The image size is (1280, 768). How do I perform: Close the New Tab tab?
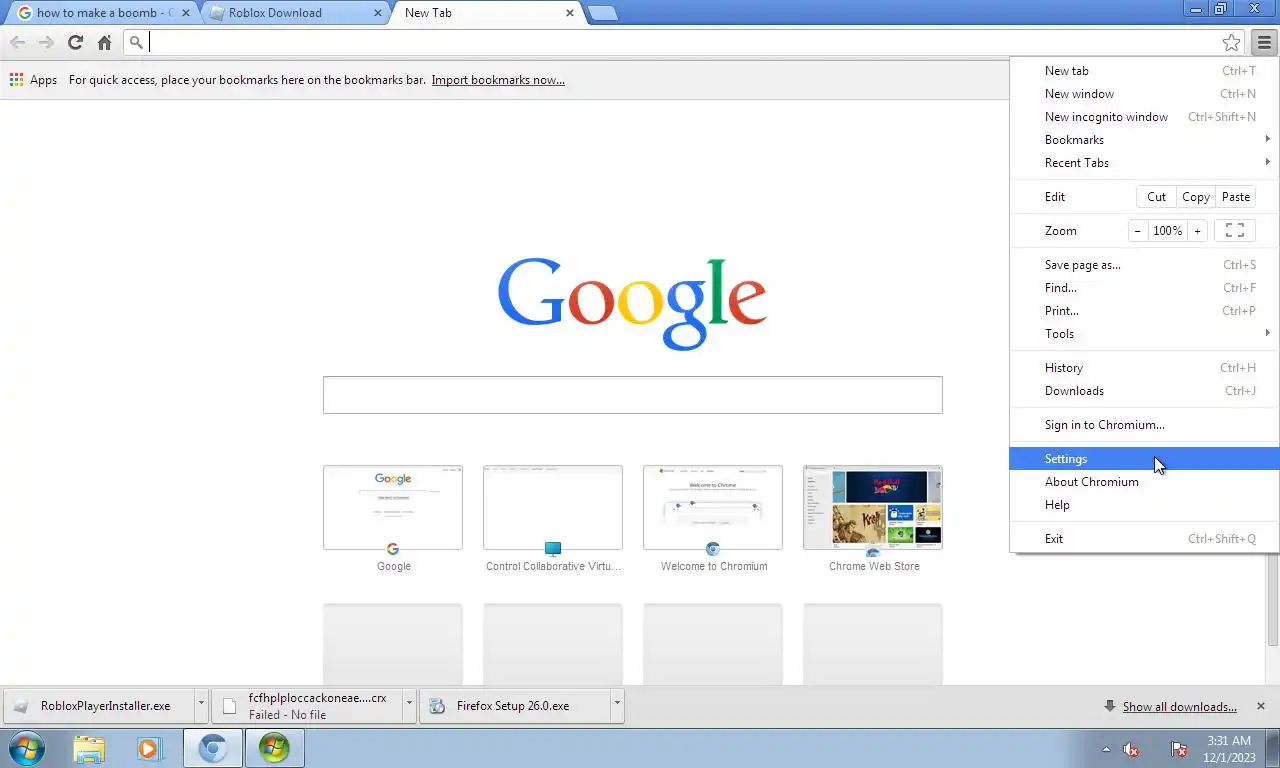(x=570, y=13)
